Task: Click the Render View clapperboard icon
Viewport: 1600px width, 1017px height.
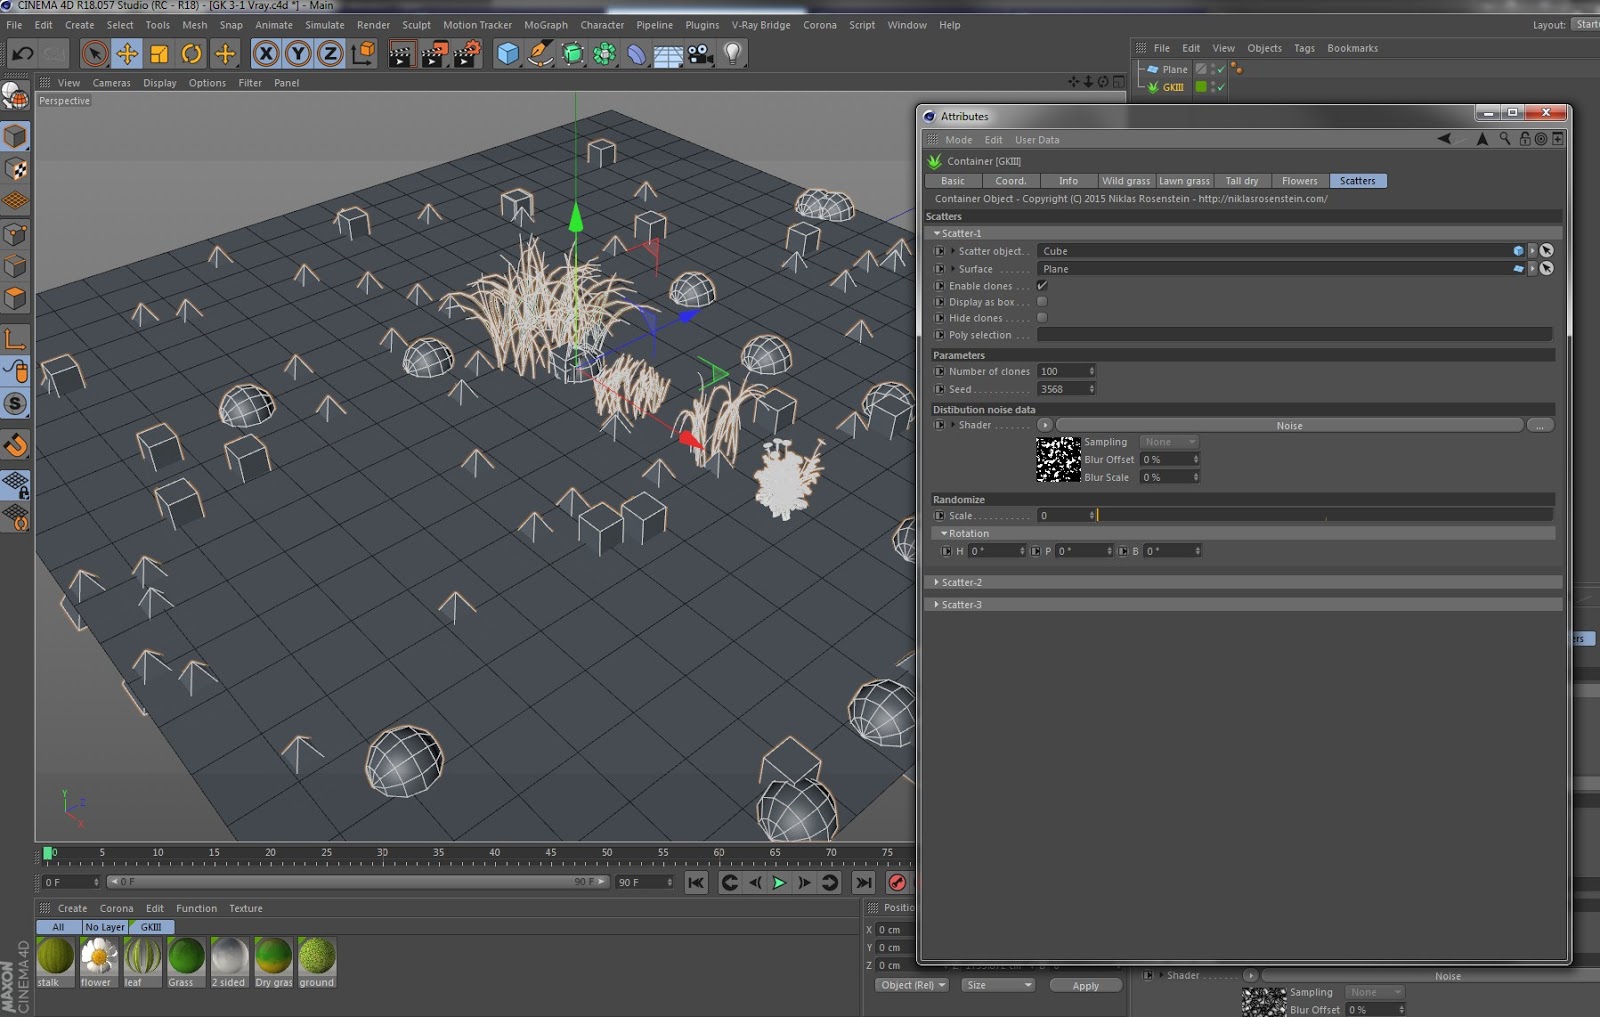Action: (x=400, y=53)
